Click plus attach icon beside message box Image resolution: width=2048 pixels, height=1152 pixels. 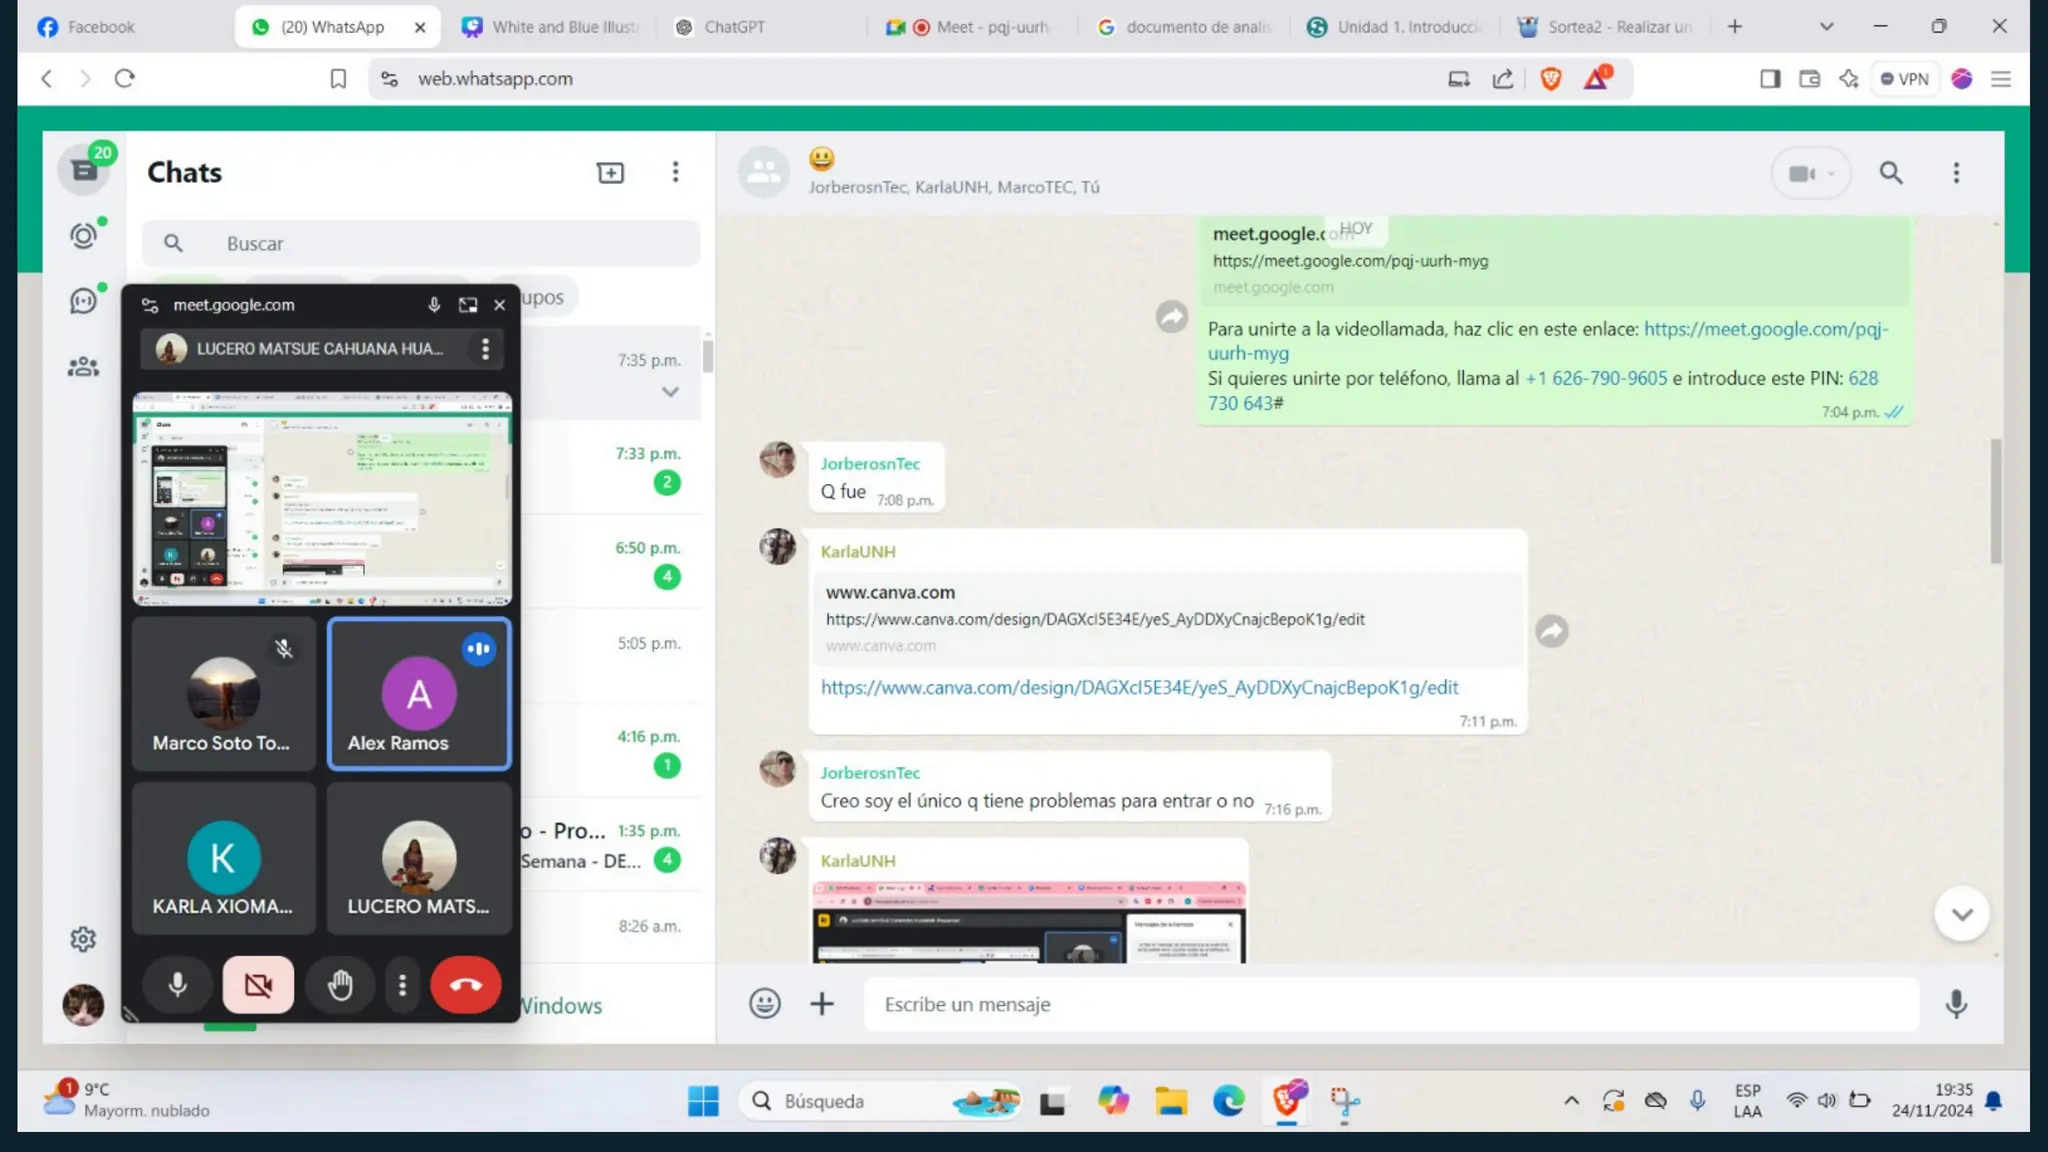[822, 1003]
